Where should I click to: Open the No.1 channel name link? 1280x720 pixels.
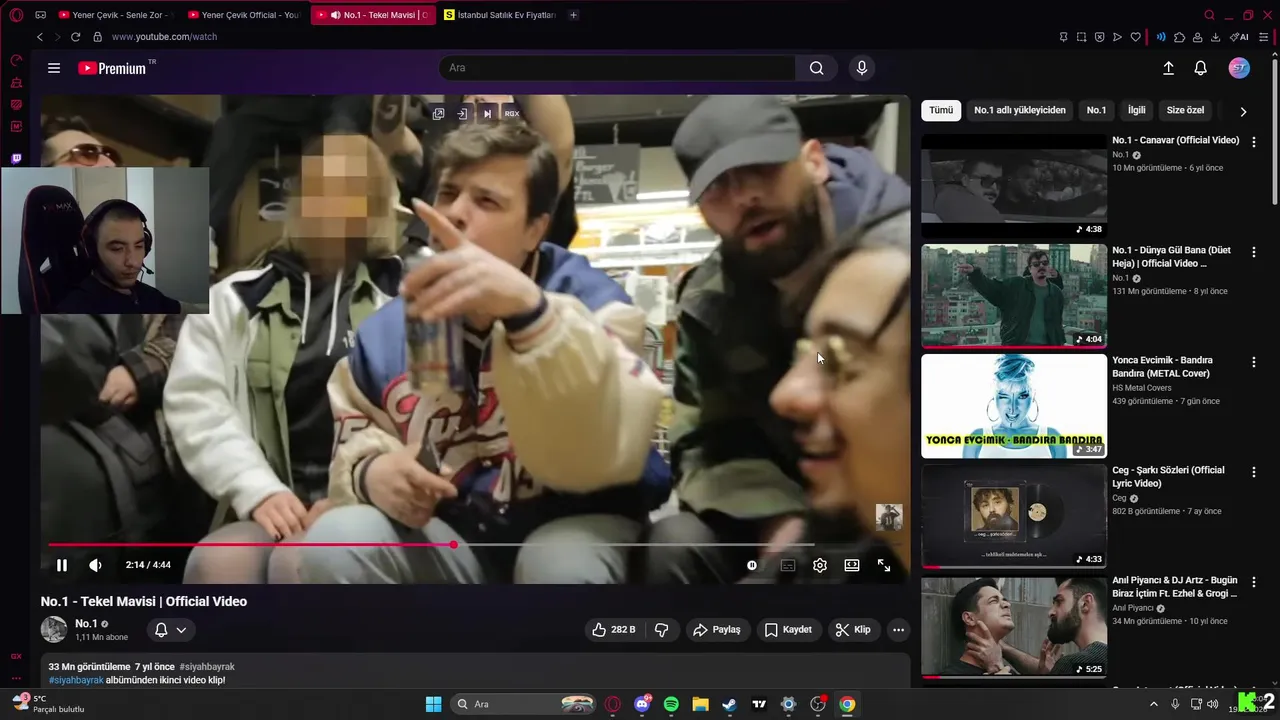86,623
